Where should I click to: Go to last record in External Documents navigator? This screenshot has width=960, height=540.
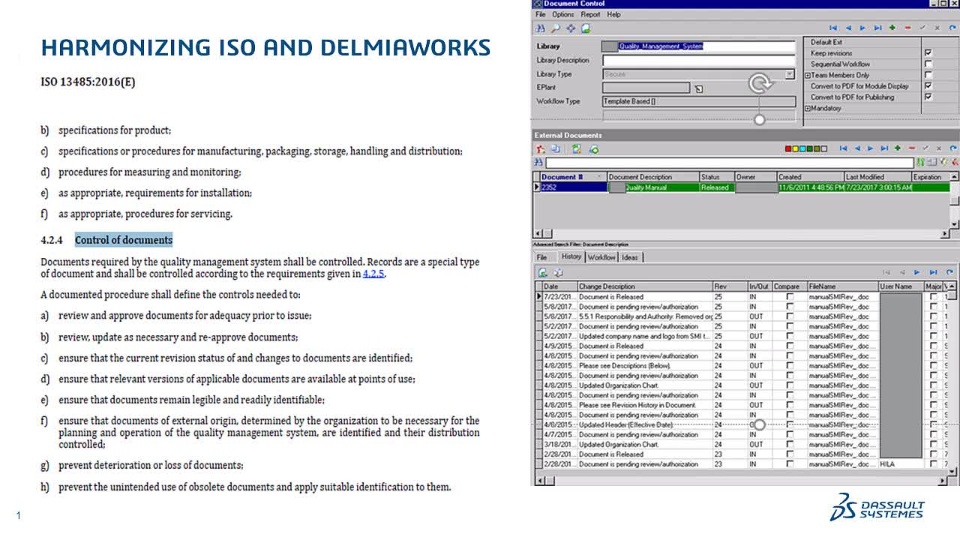click(x=884, y=148)
